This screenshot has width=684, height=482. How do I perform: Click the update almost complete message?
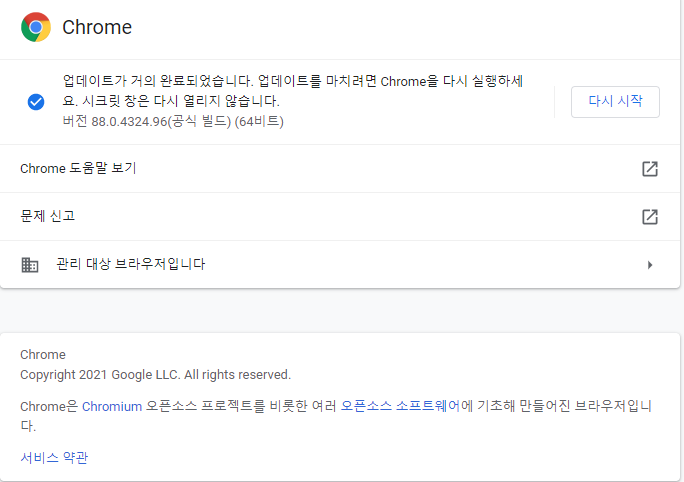click(293, 91)
